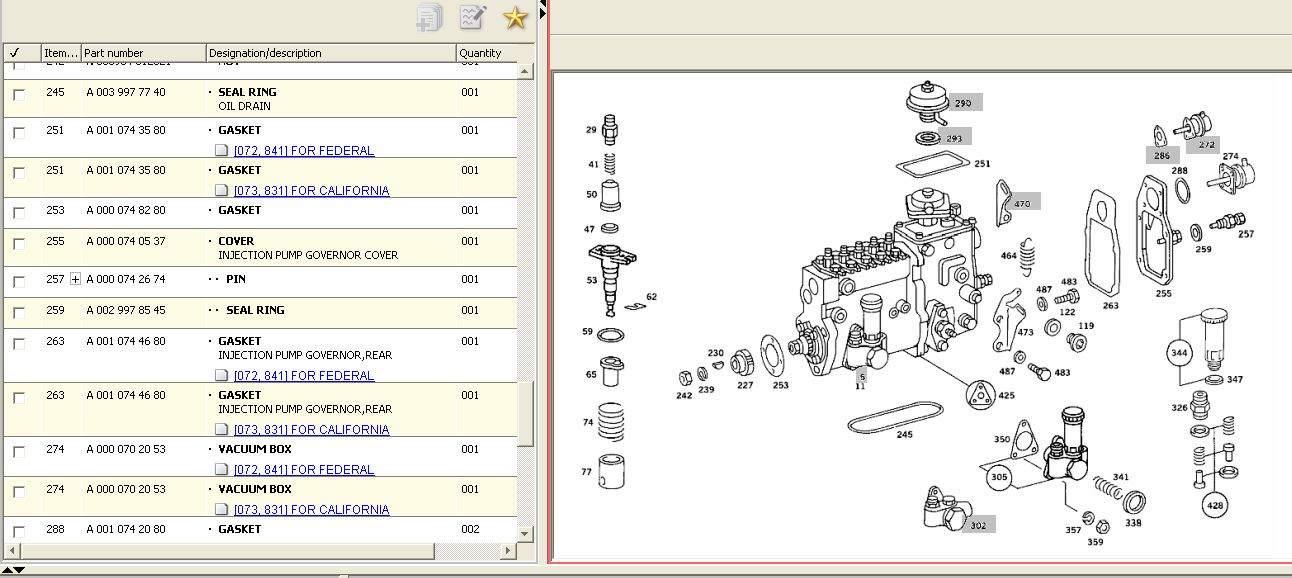
Task: Open the FOR CALIFORNIA link under VACUUM BOX
Action: [311, 510]
